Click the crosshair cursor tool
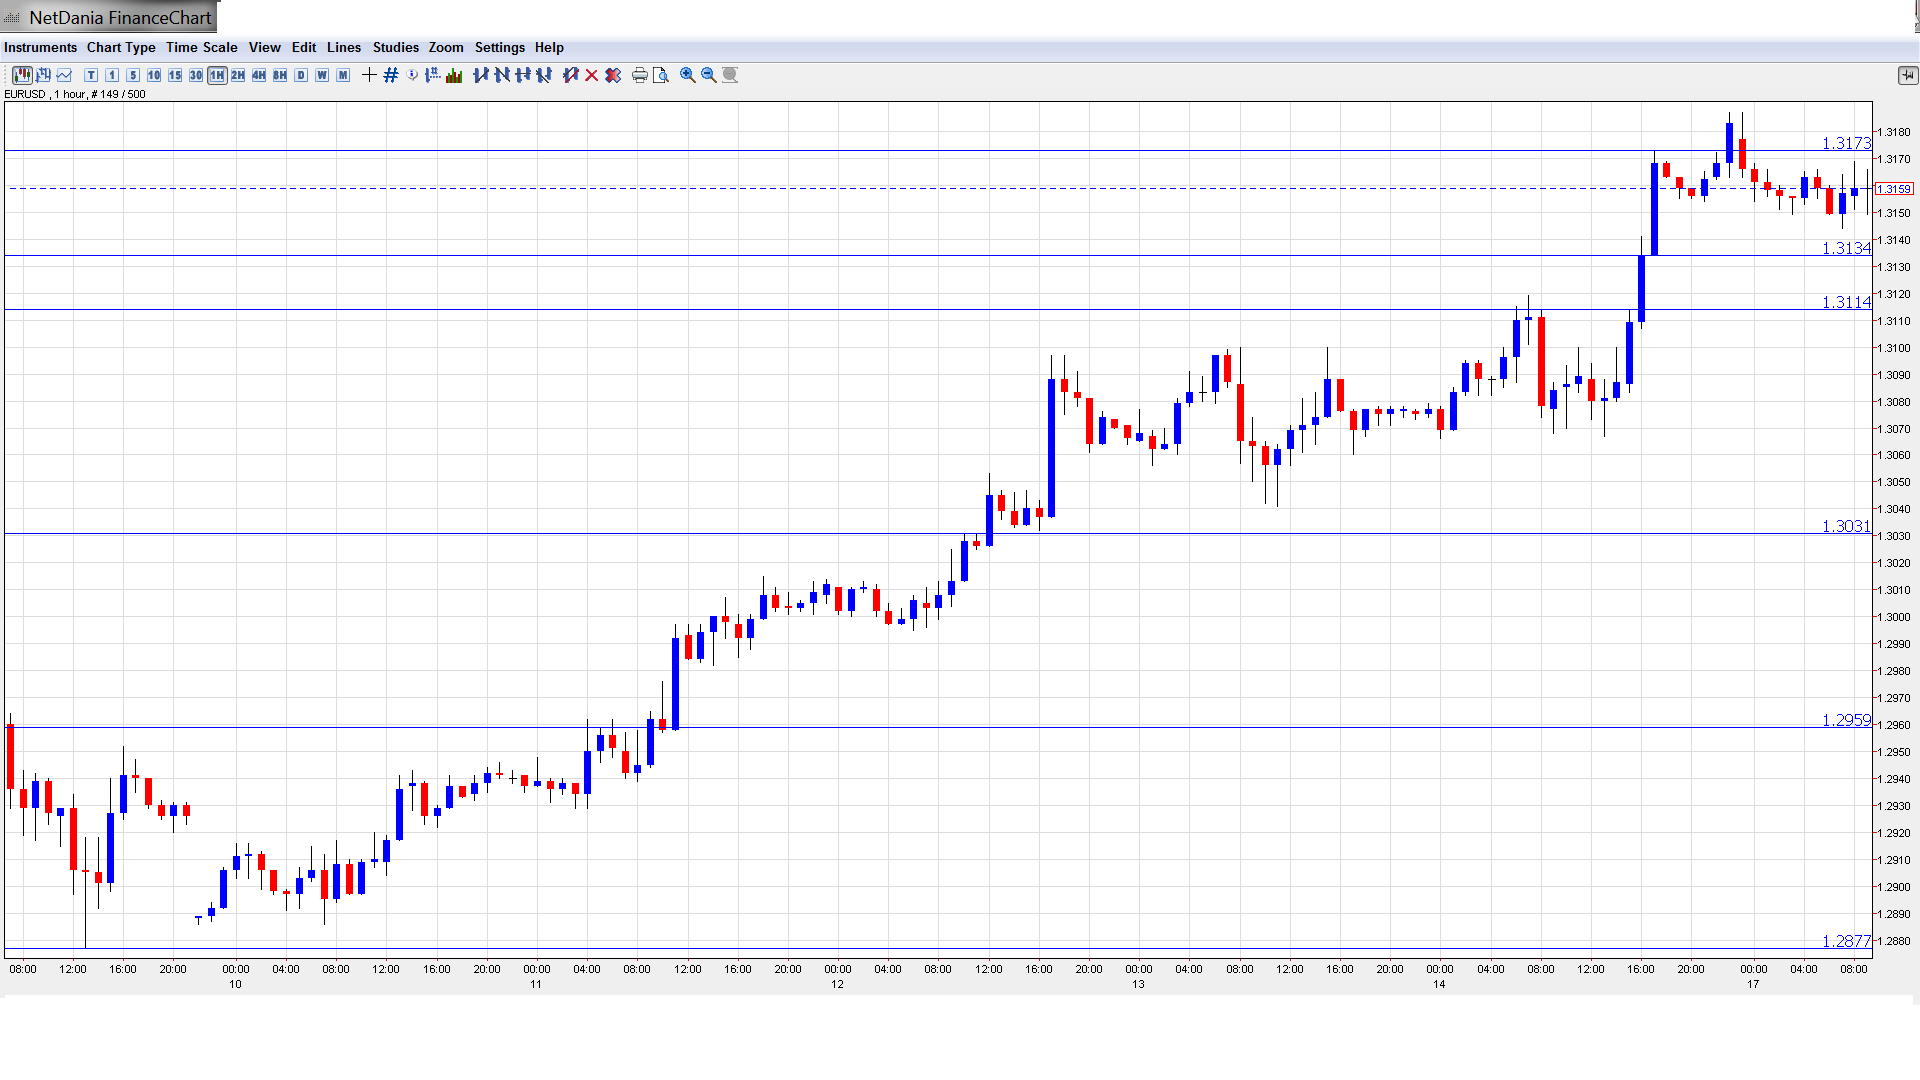 (x=369, y=75)
